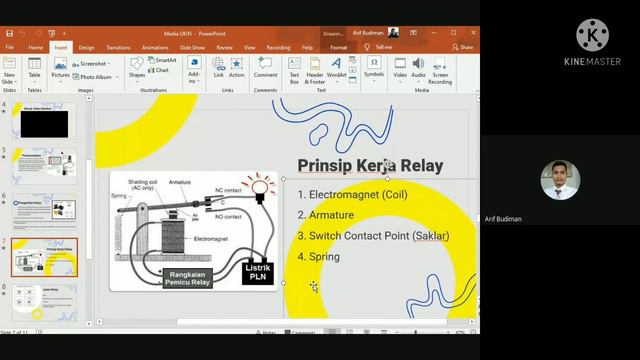
Task: Open the View tab
Action: click(x=249, y=47)
